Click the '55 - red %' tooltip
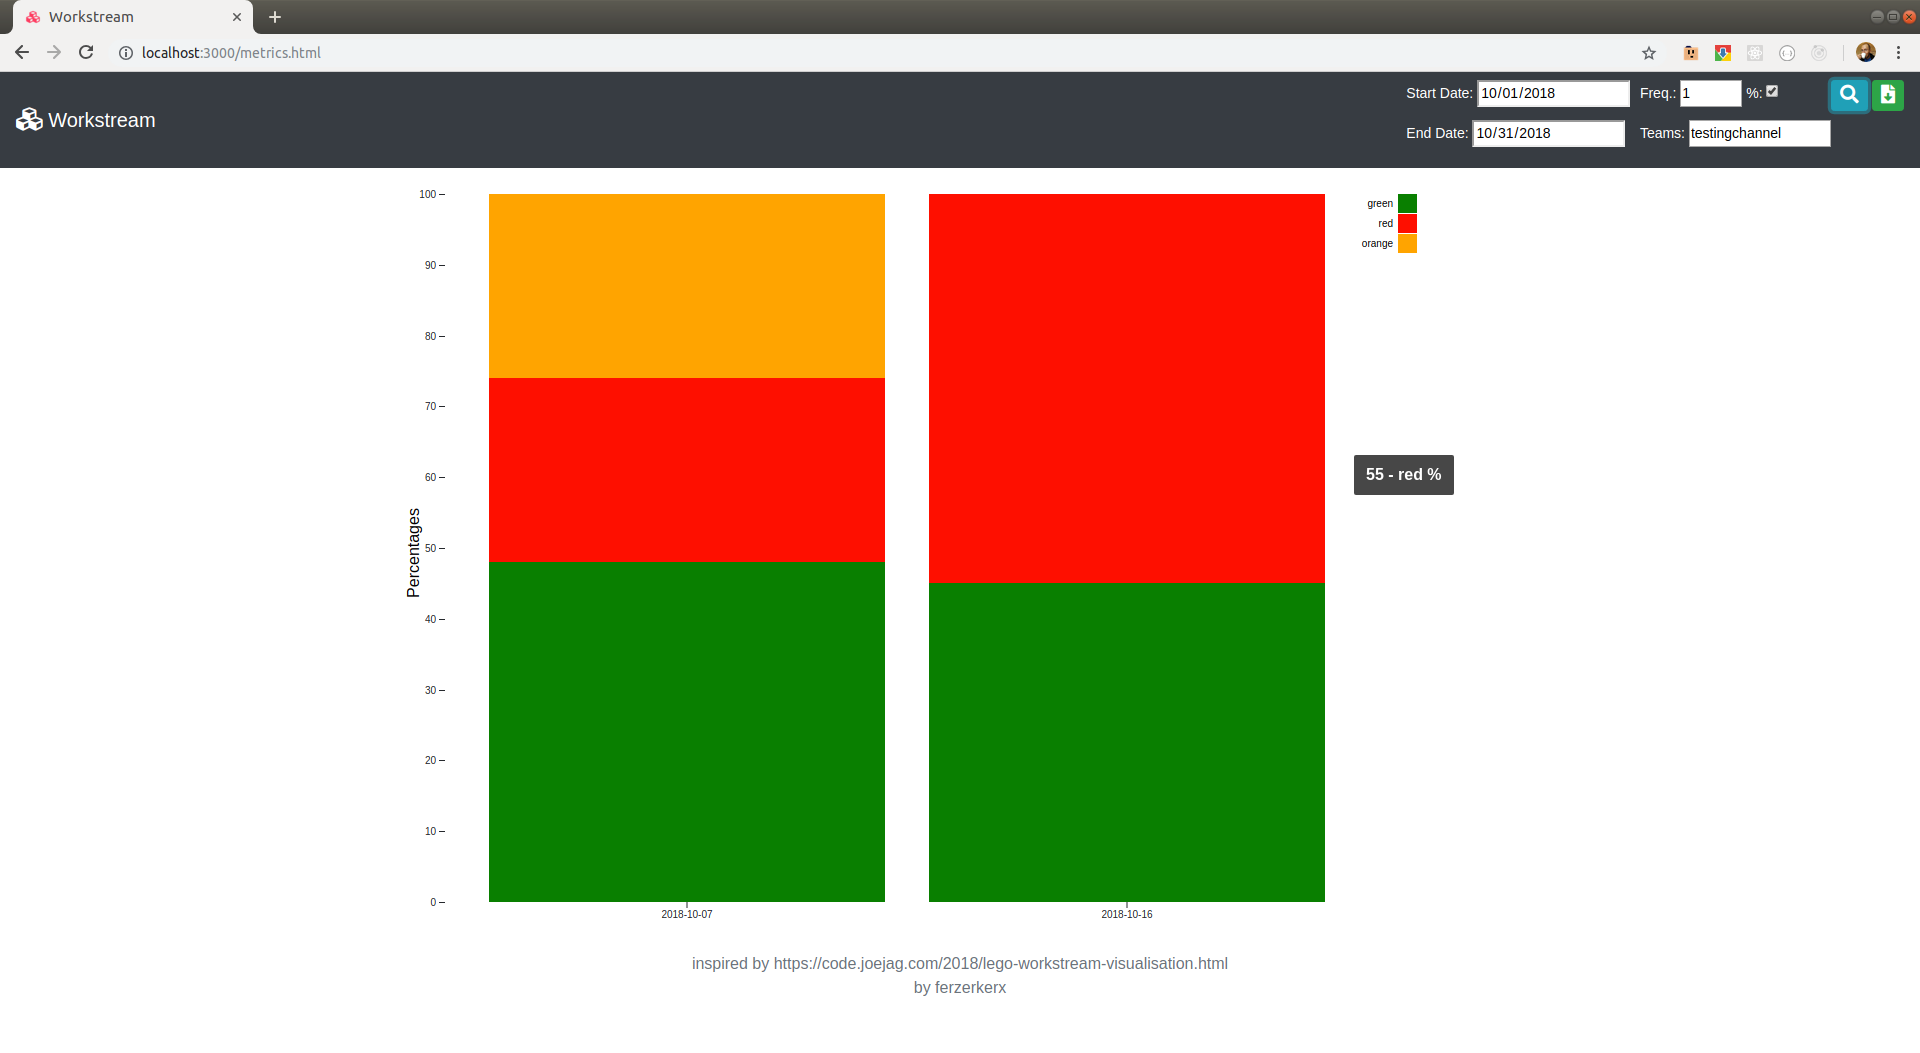 coord(1403,475)
